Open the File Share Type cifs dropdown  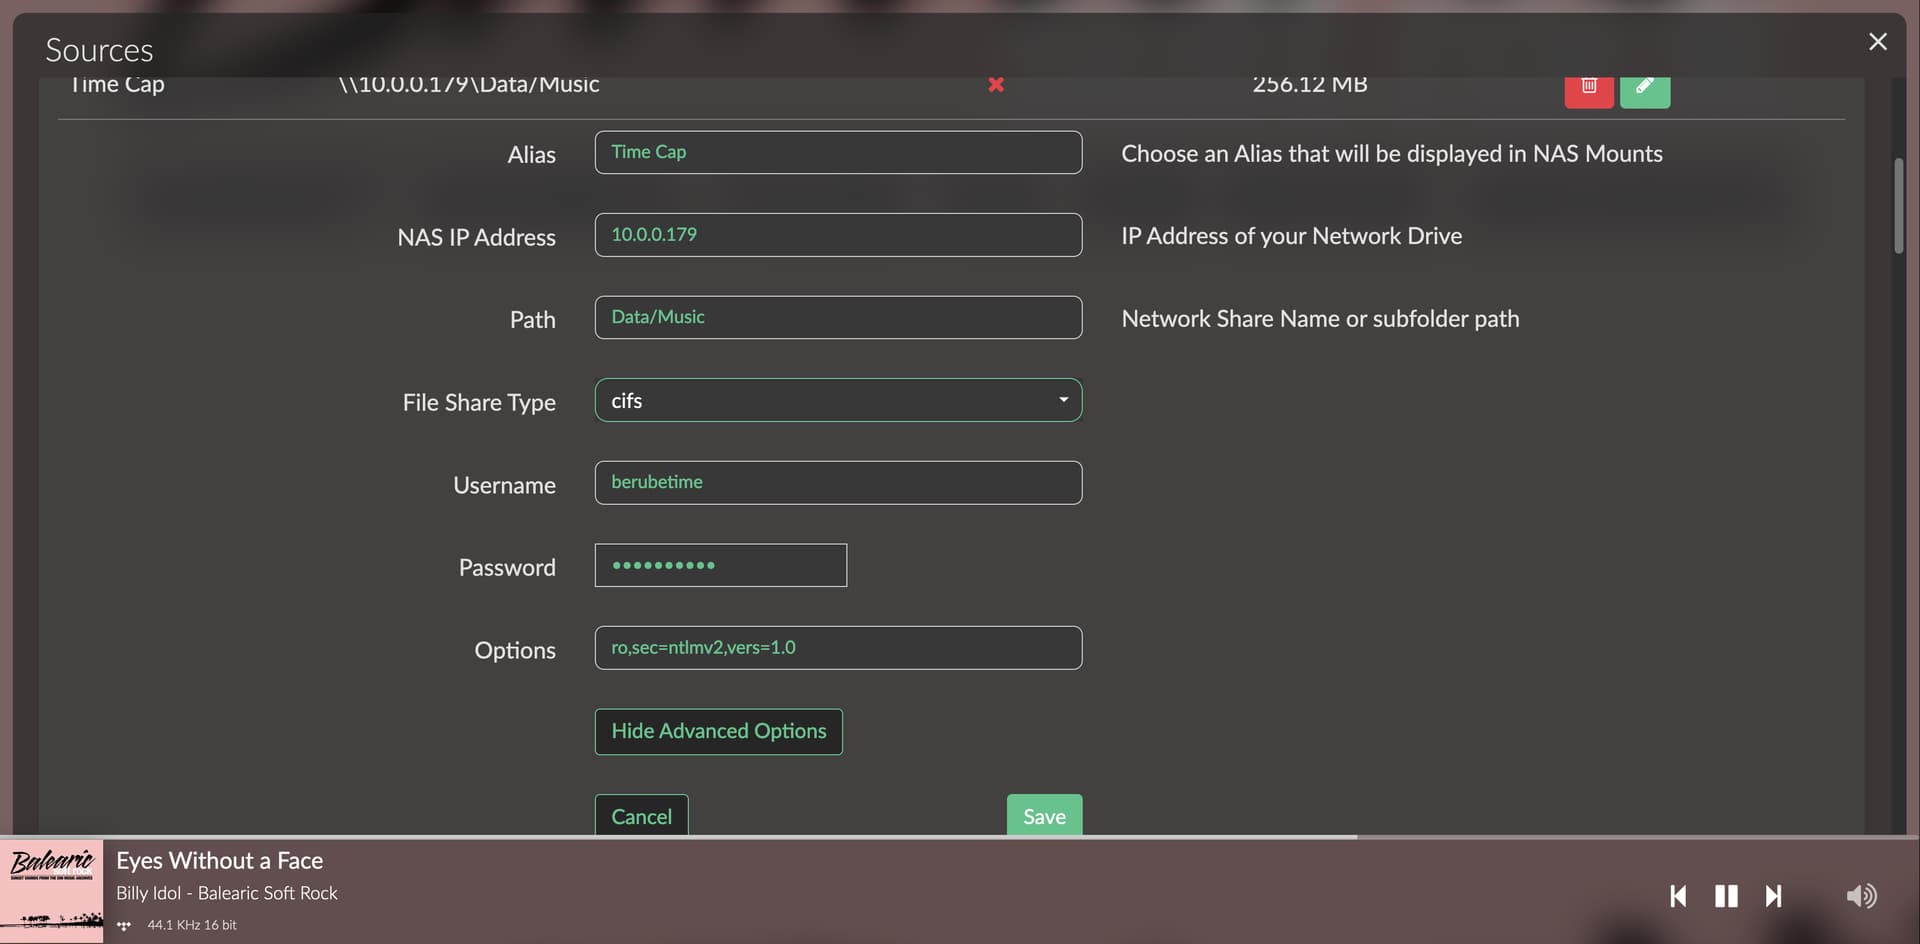tap(838, 400)
